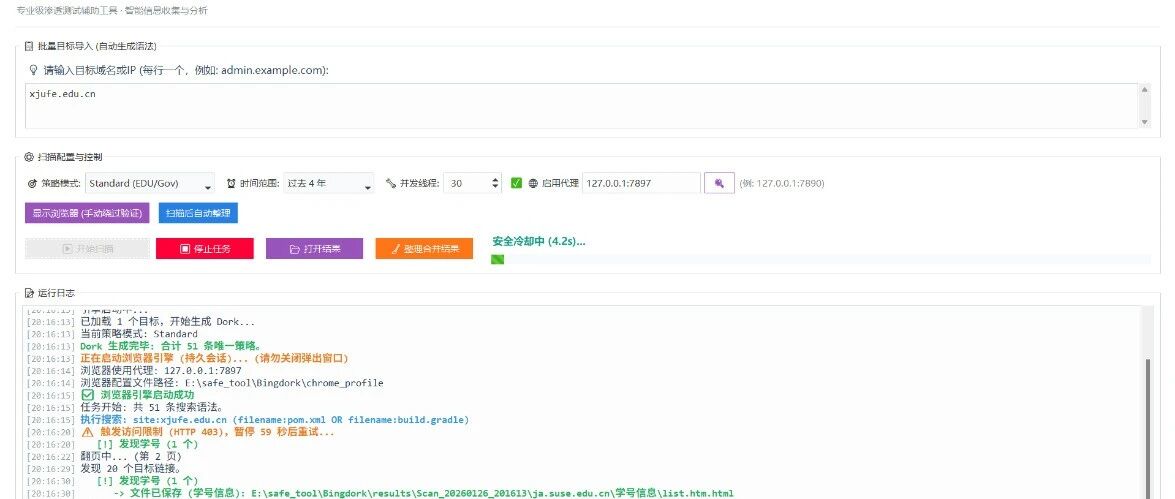The height and width of the screenshot is (499, 1175).
Task: Click the edit icon beside 运行日志
Action: 29,293
